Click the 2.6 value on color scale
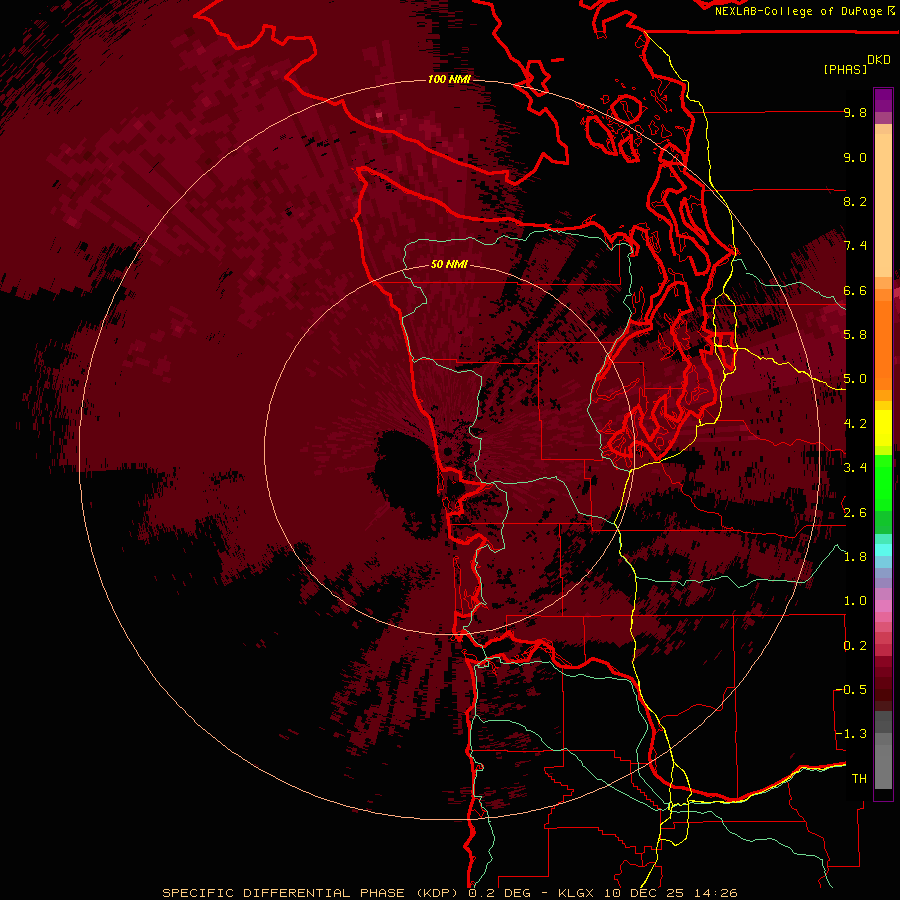900x900 pixels. click(x=855, y=513)
